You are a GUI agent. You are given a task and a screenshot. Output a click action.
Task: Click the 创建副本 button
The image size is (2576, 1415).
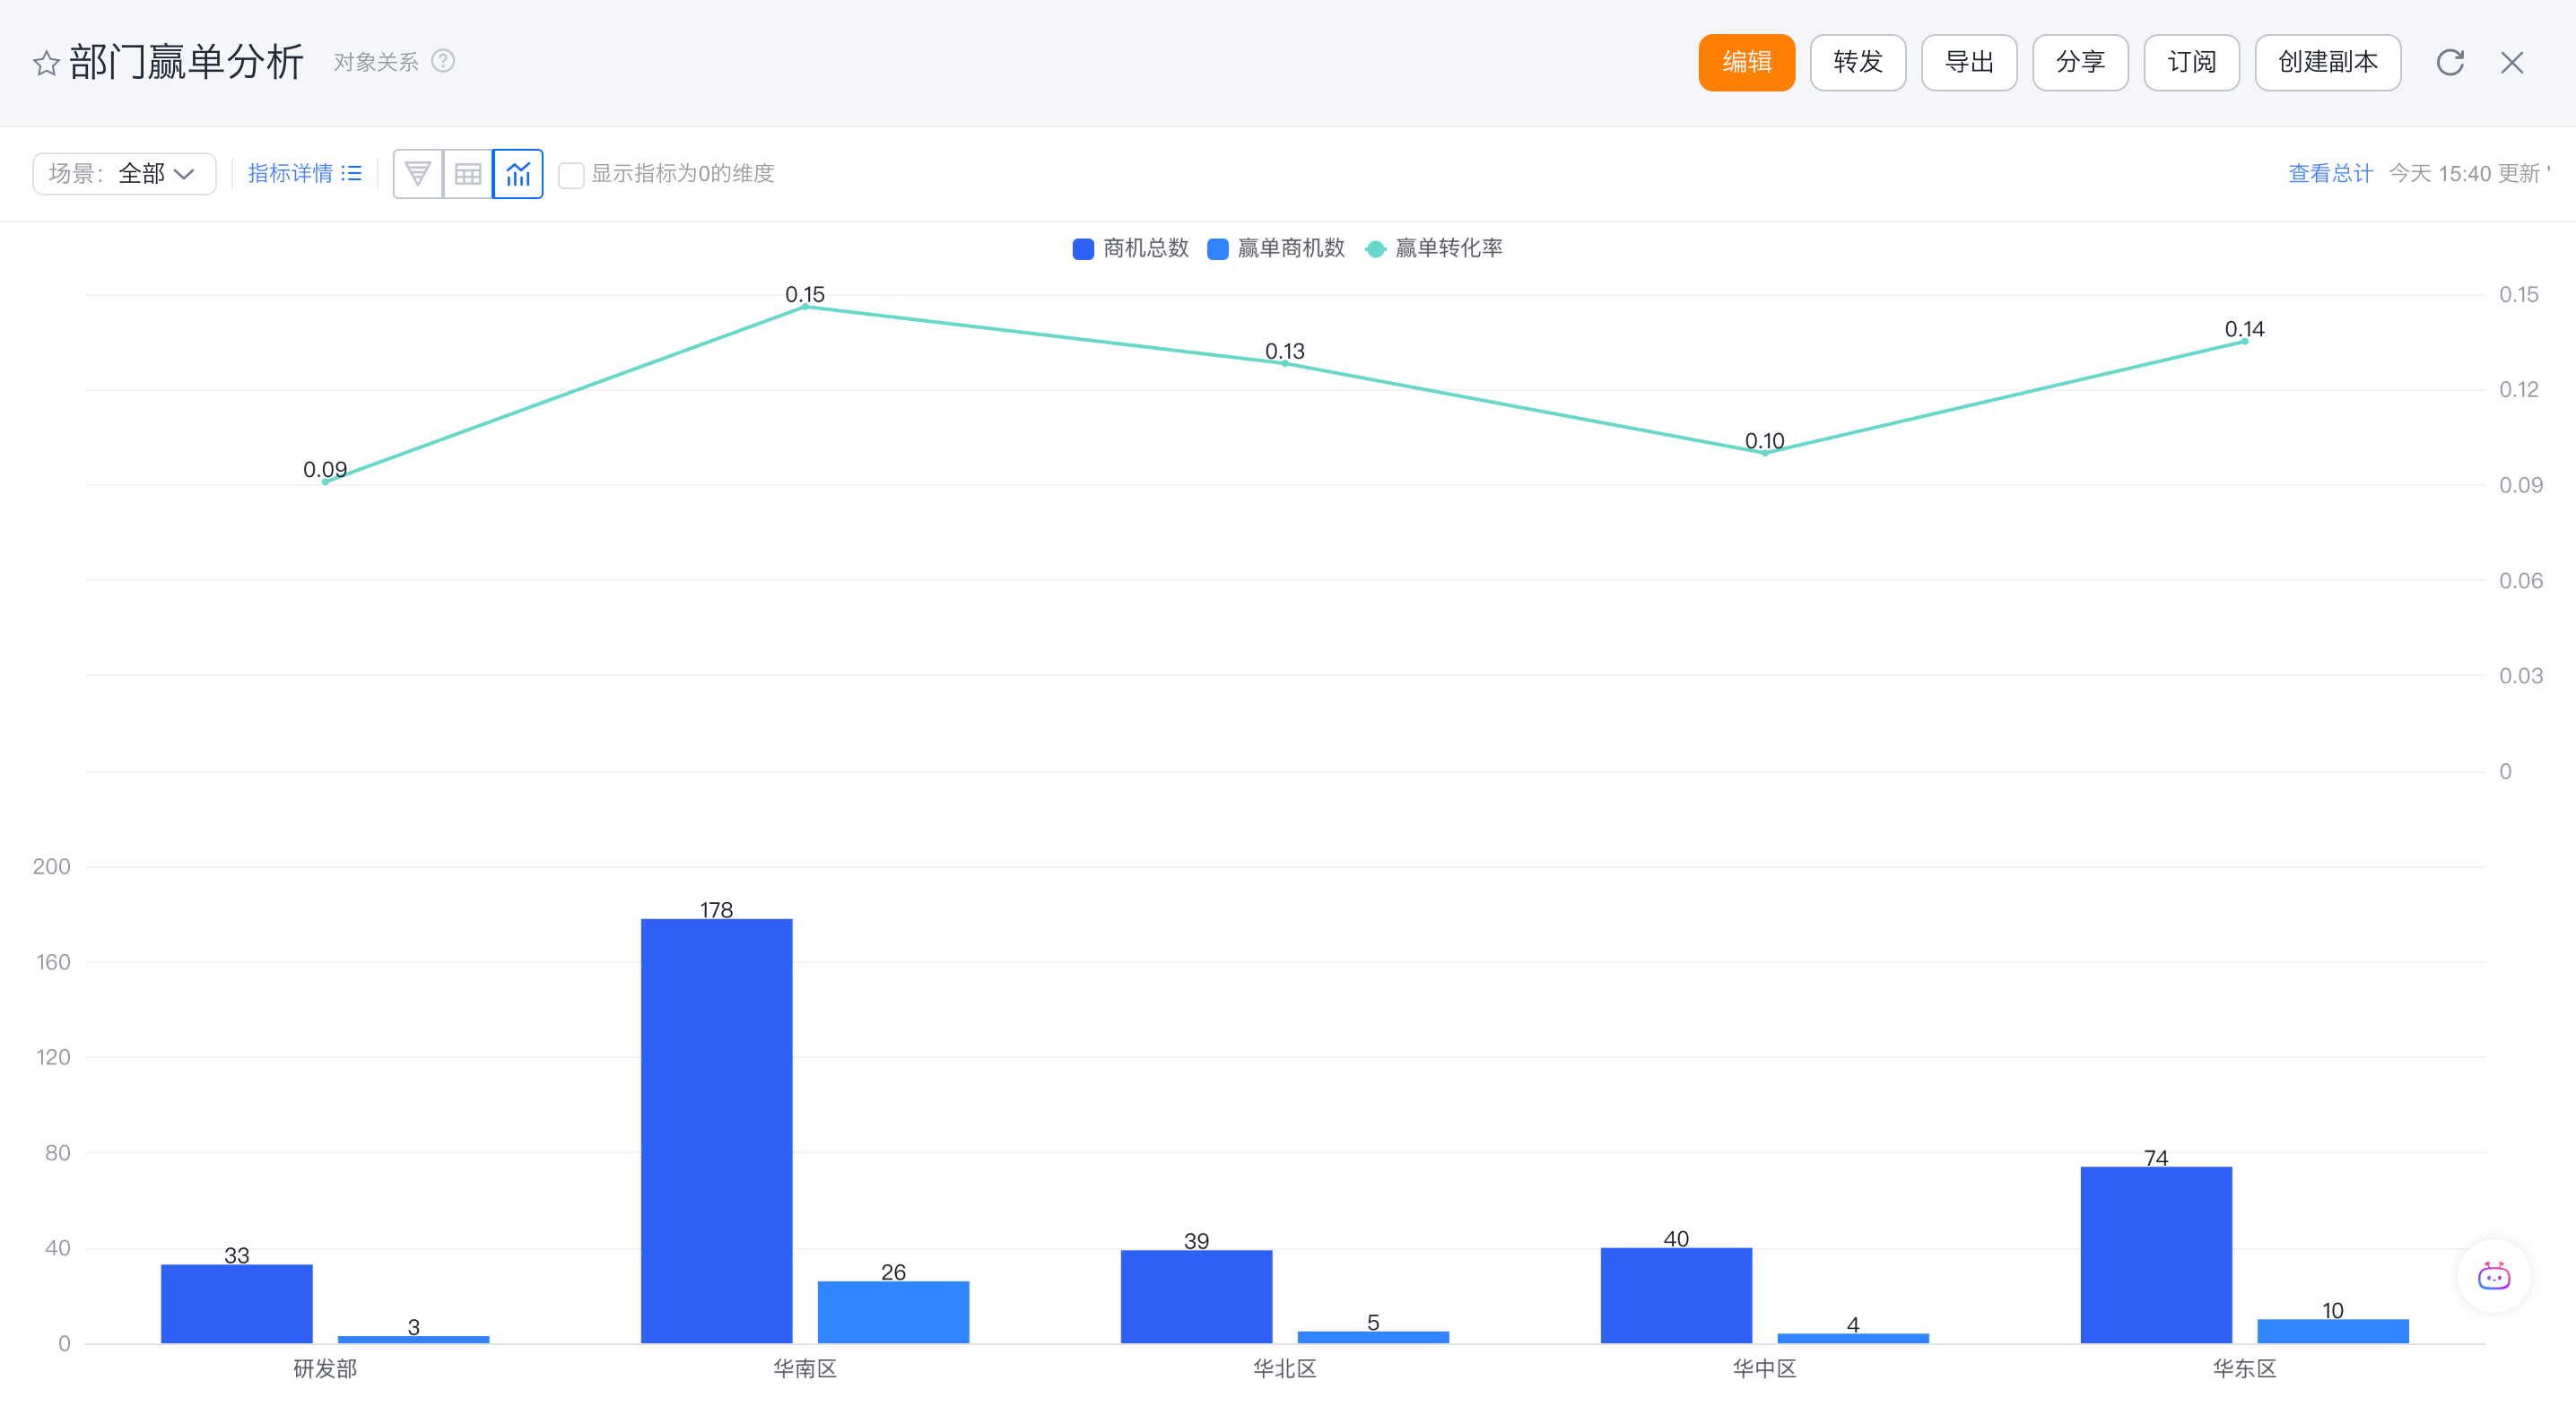click(x=2327, y=63)
